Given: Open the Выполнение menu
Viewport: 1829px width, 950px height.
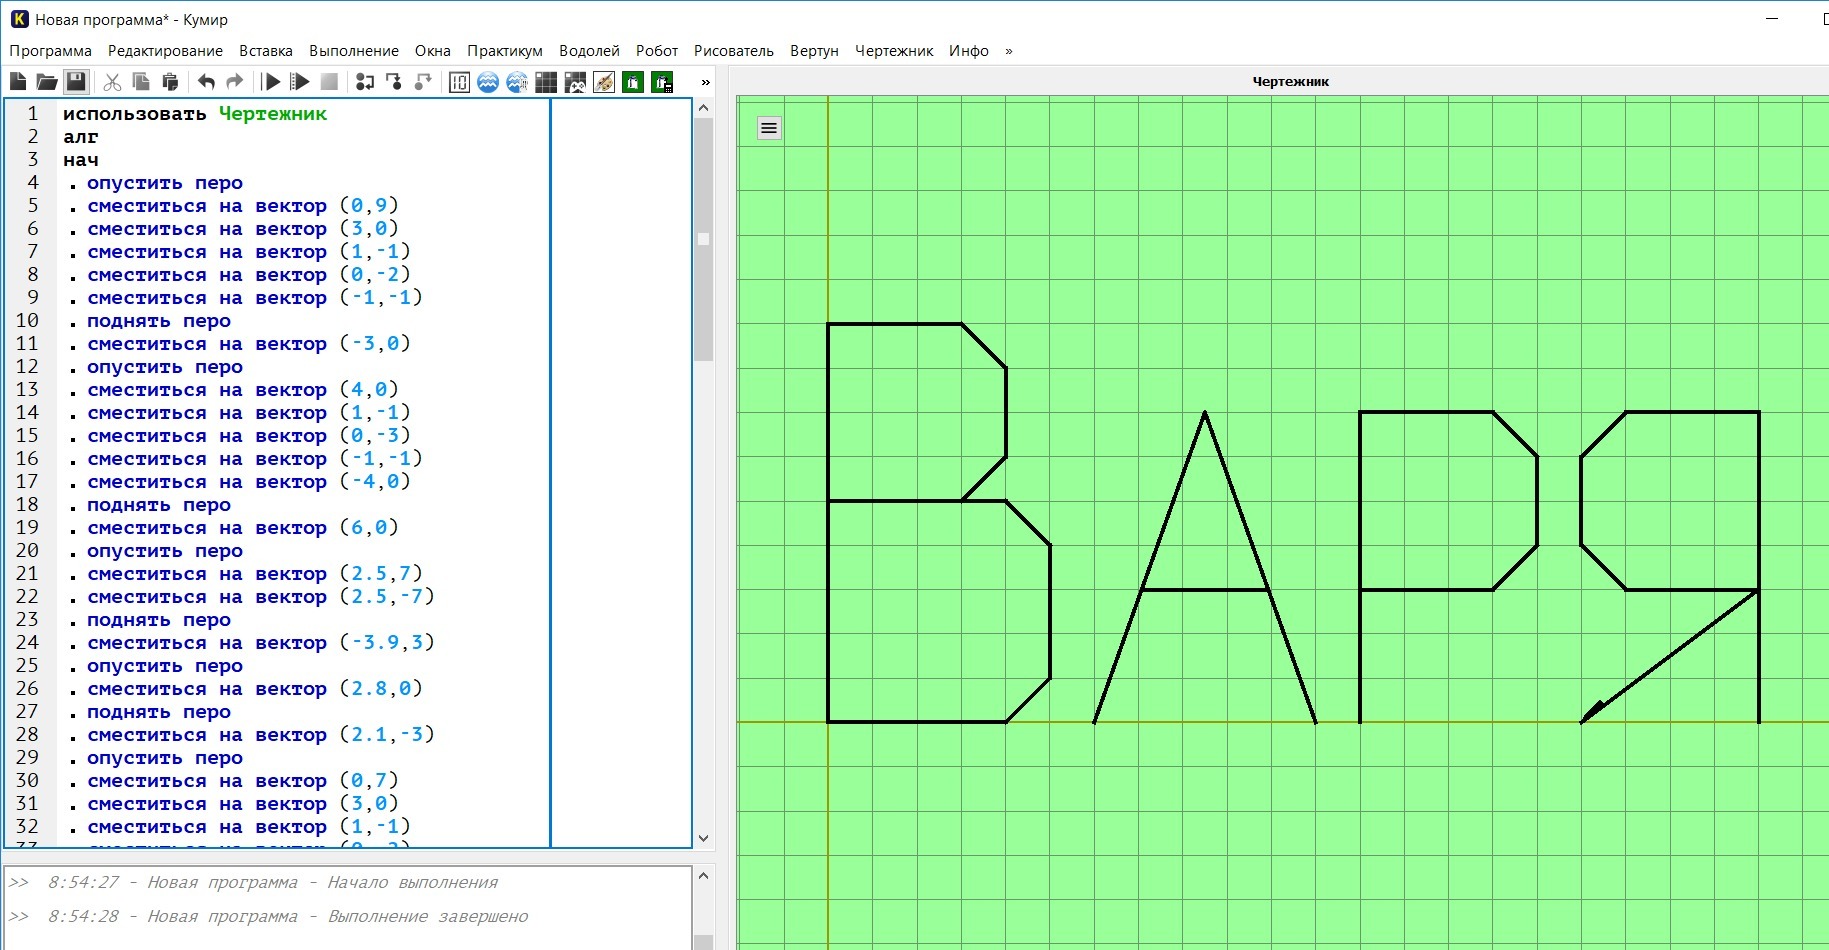Looking at the screenshot, I should 353,51.
